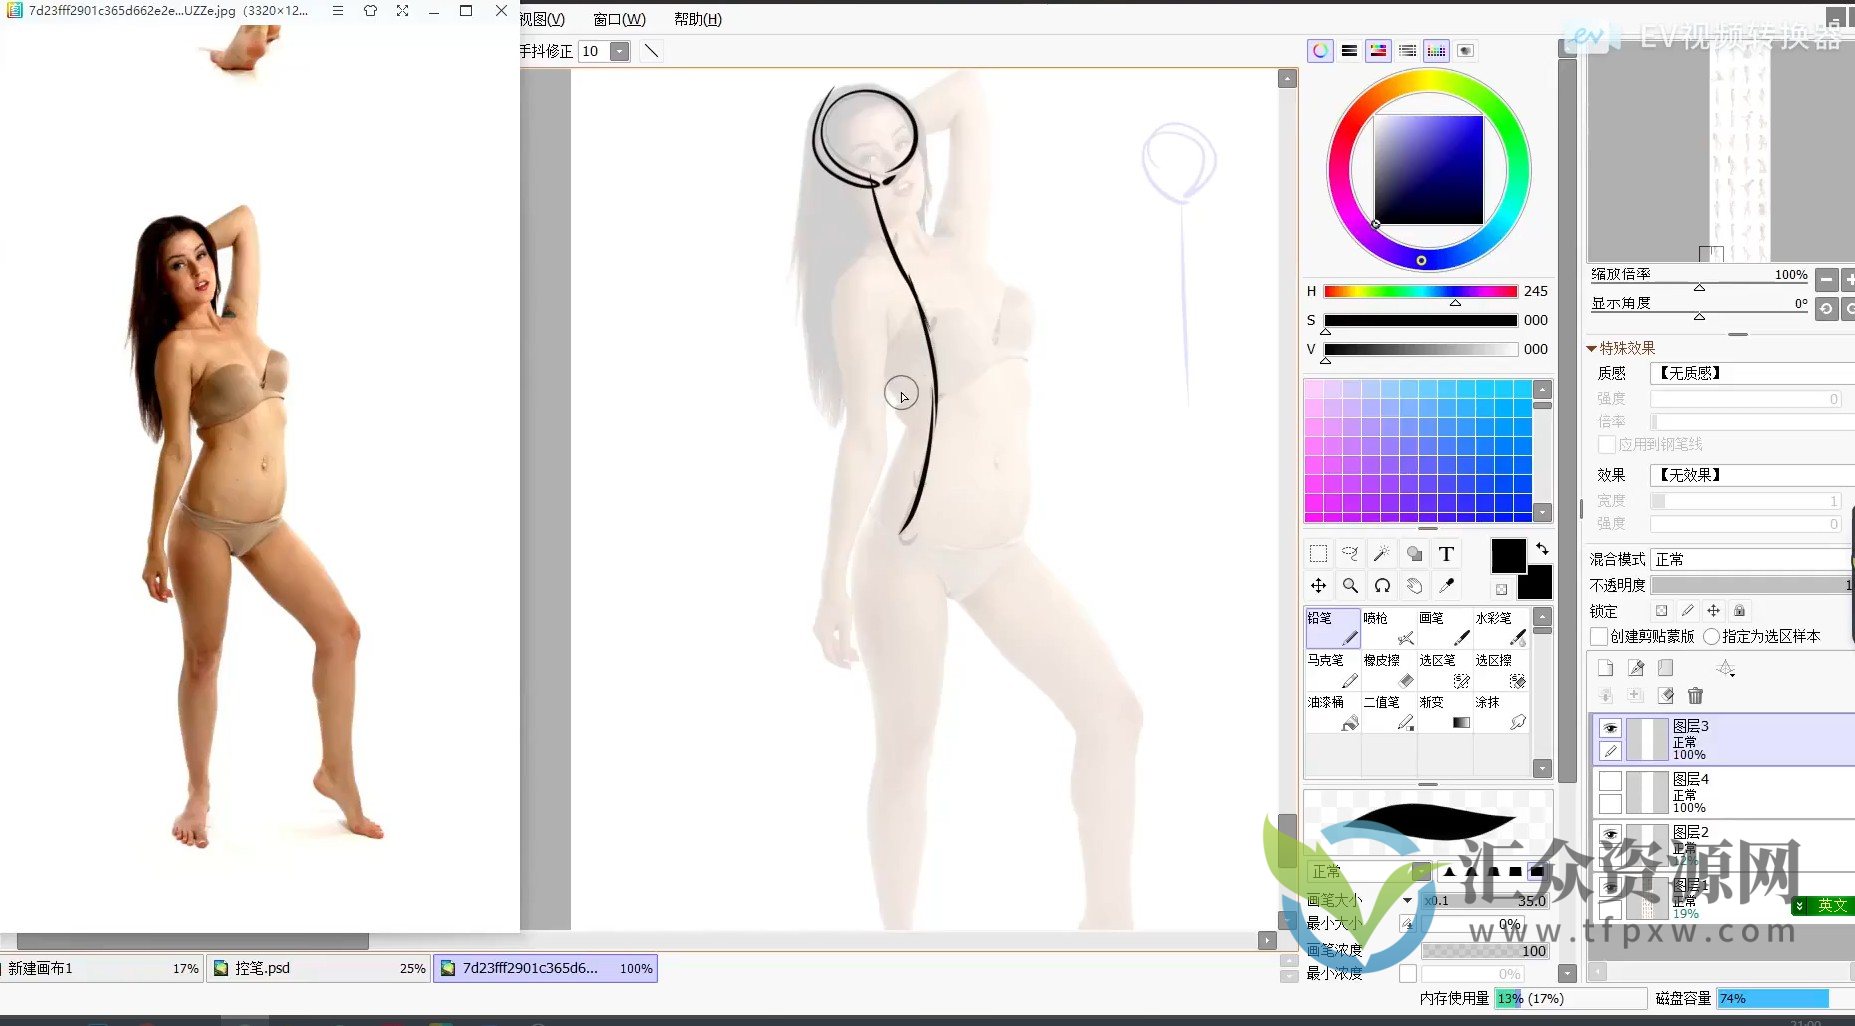Toggle the color wheel panel icon
The image size is (1855, 1026).
click(x=1321, y=51)
